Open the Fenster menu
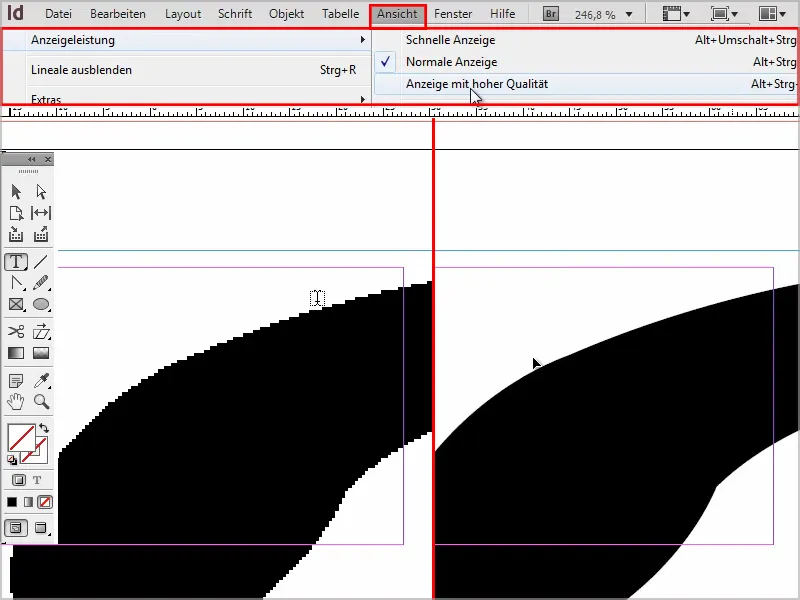 tap(453, 14)
